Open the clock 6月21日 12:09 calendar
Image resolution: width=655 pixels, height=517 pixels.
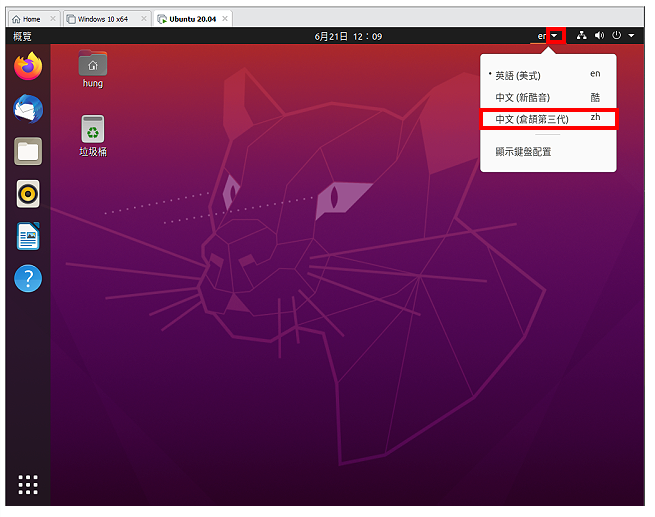348,37
